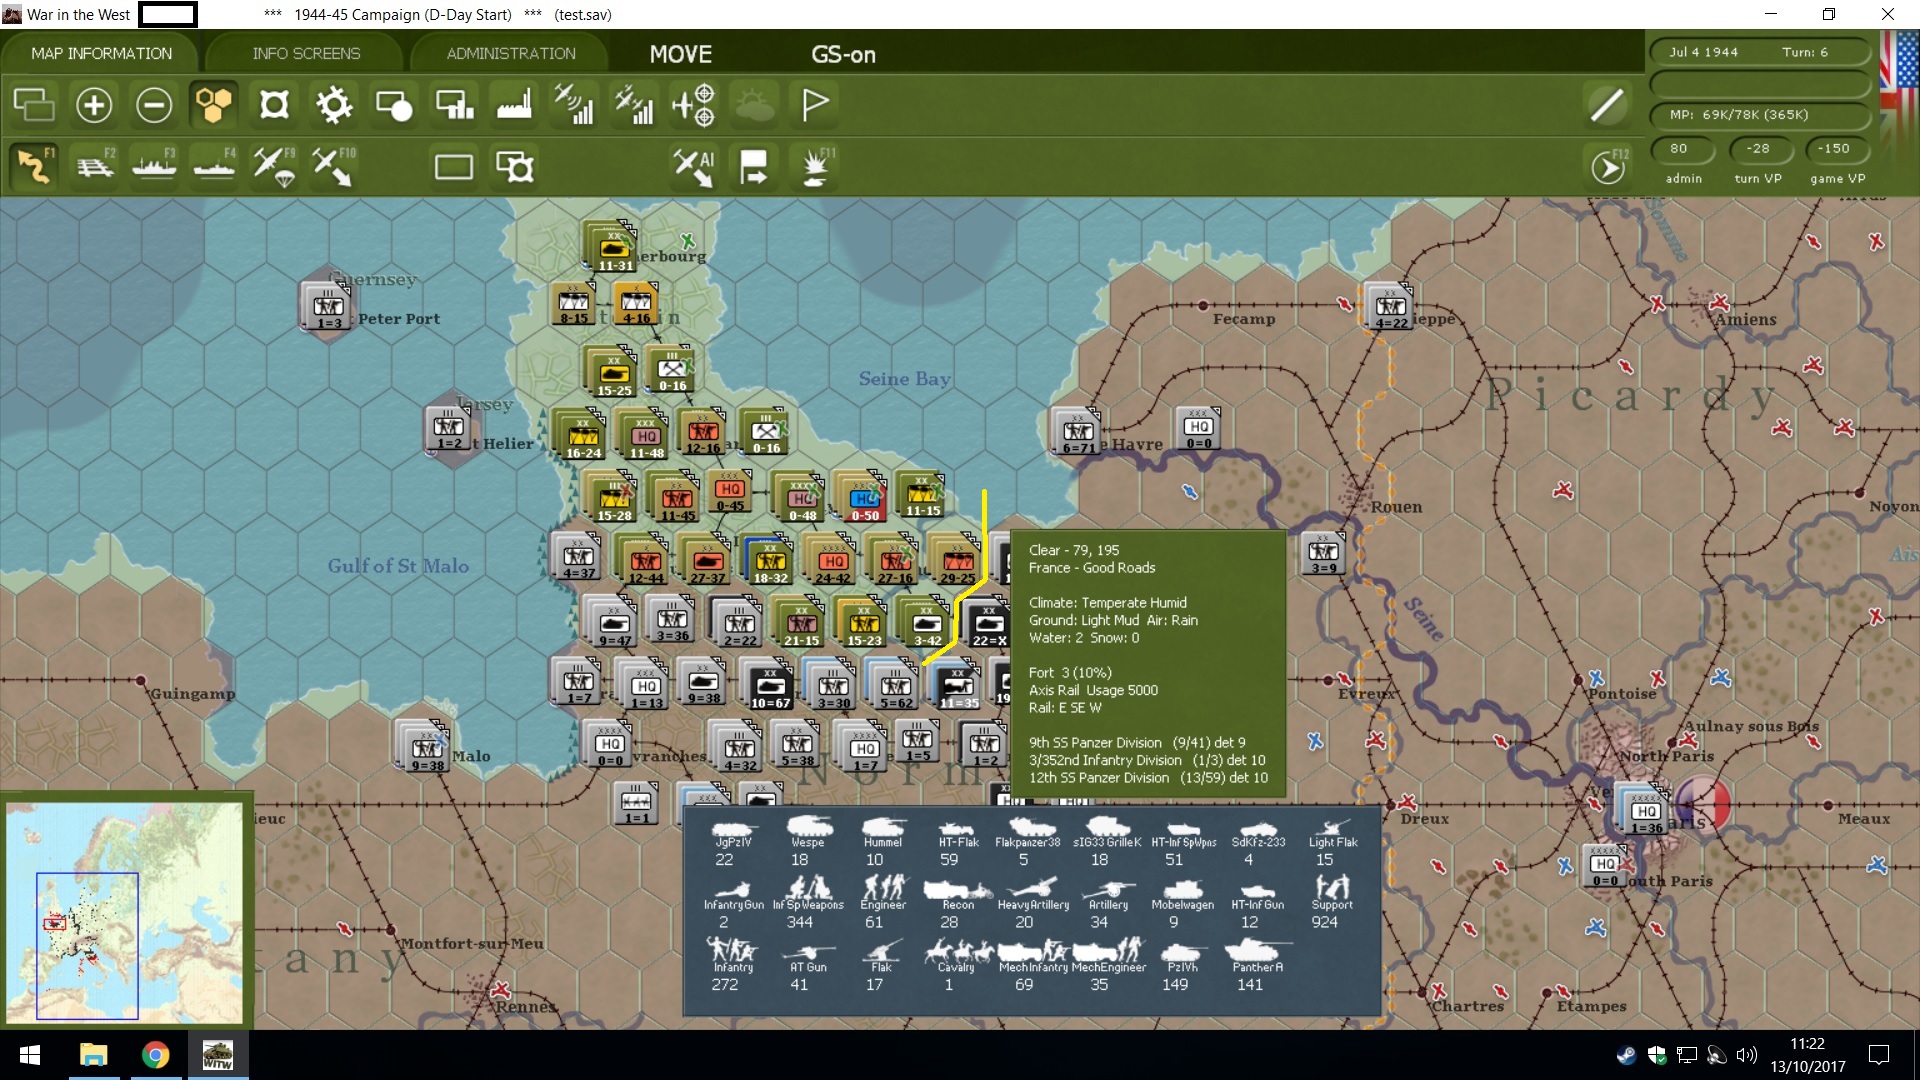This screenshot has height=1080, width=1920.
Task: Click the gear-shaped factory/supply overlay icon
Action: (334, 104)
